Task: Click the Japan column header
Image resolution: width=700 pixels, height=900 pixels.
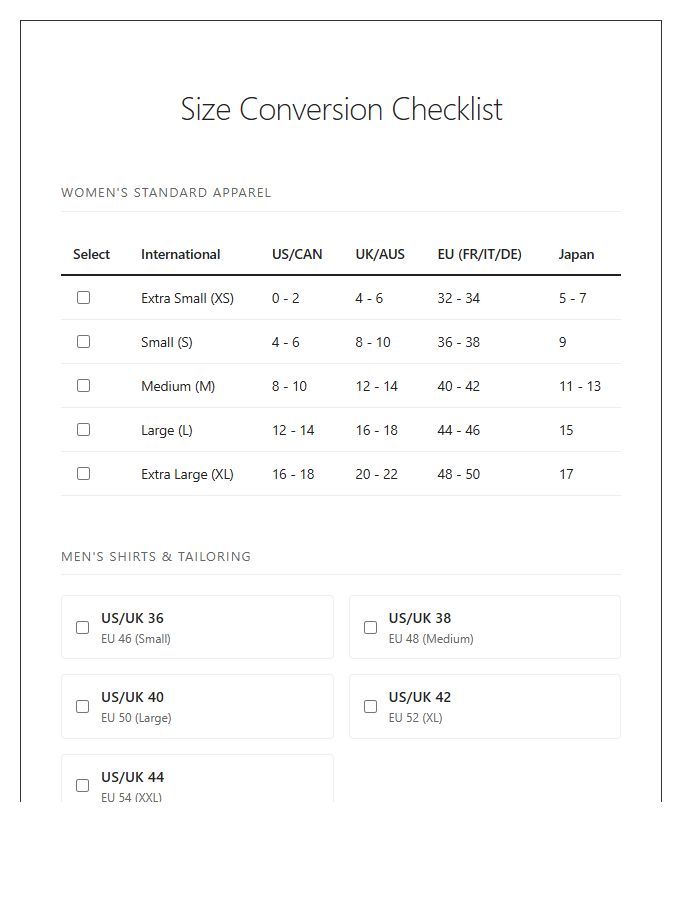Action: point(576,254)
